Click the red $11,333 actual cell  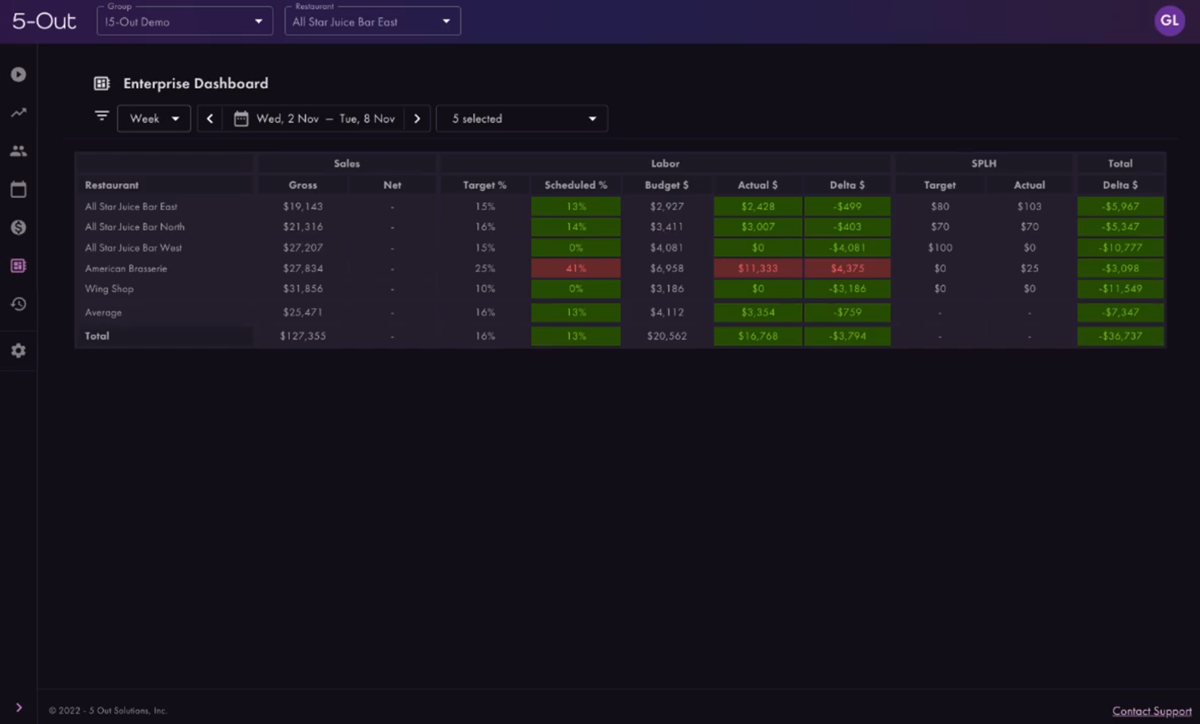pos(758,268)
